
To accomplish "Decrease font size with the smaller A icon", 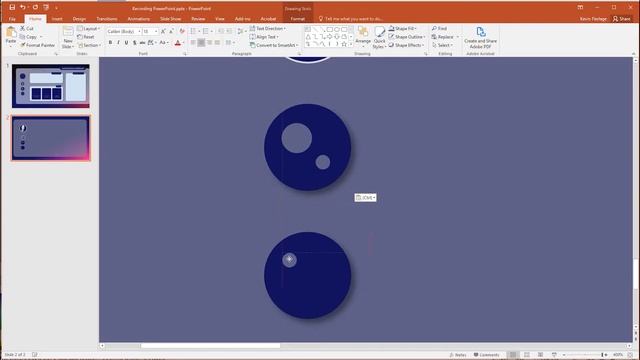I will pos(171,31).
